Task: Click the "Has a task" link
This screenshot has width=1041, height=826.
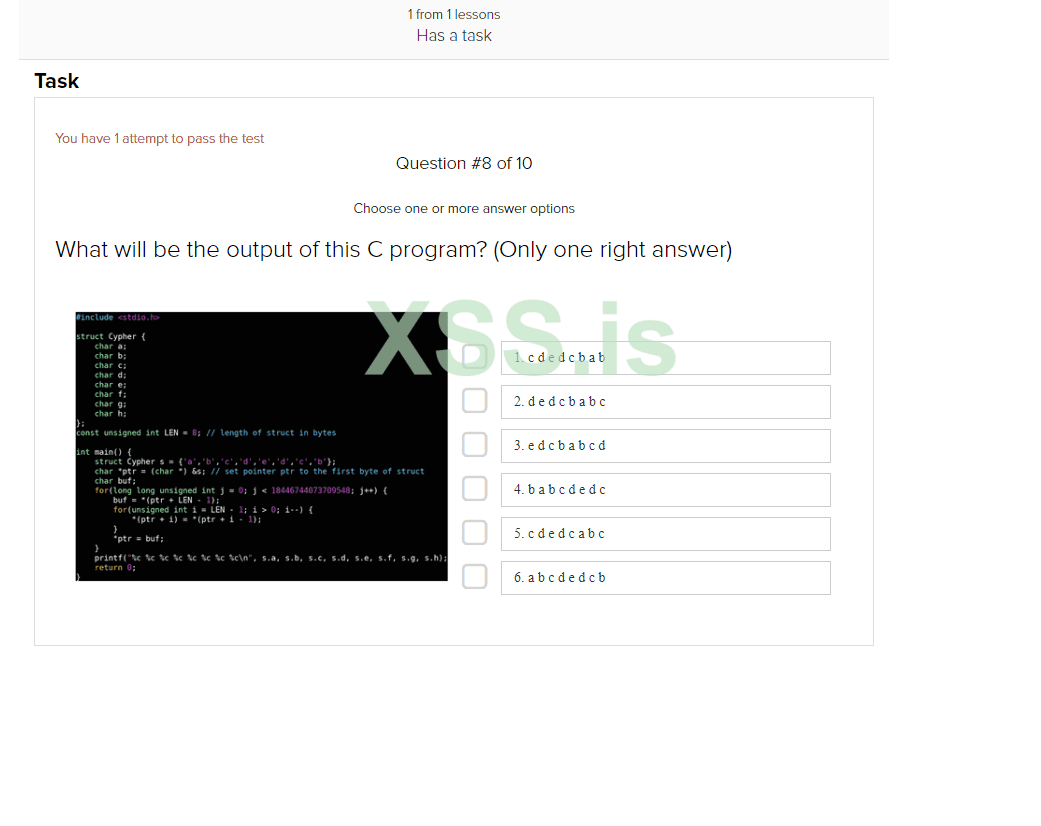Action: click(454, 35)
